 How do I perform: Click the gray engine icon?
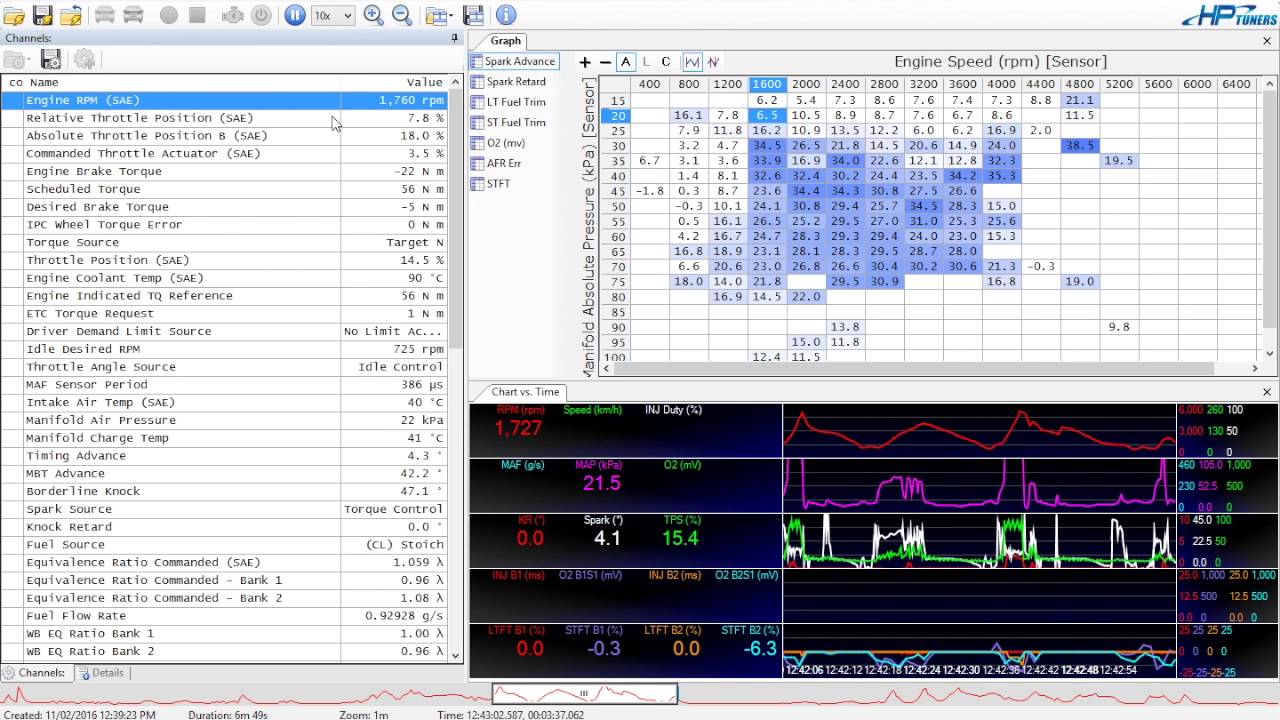(x=233, y=15)
